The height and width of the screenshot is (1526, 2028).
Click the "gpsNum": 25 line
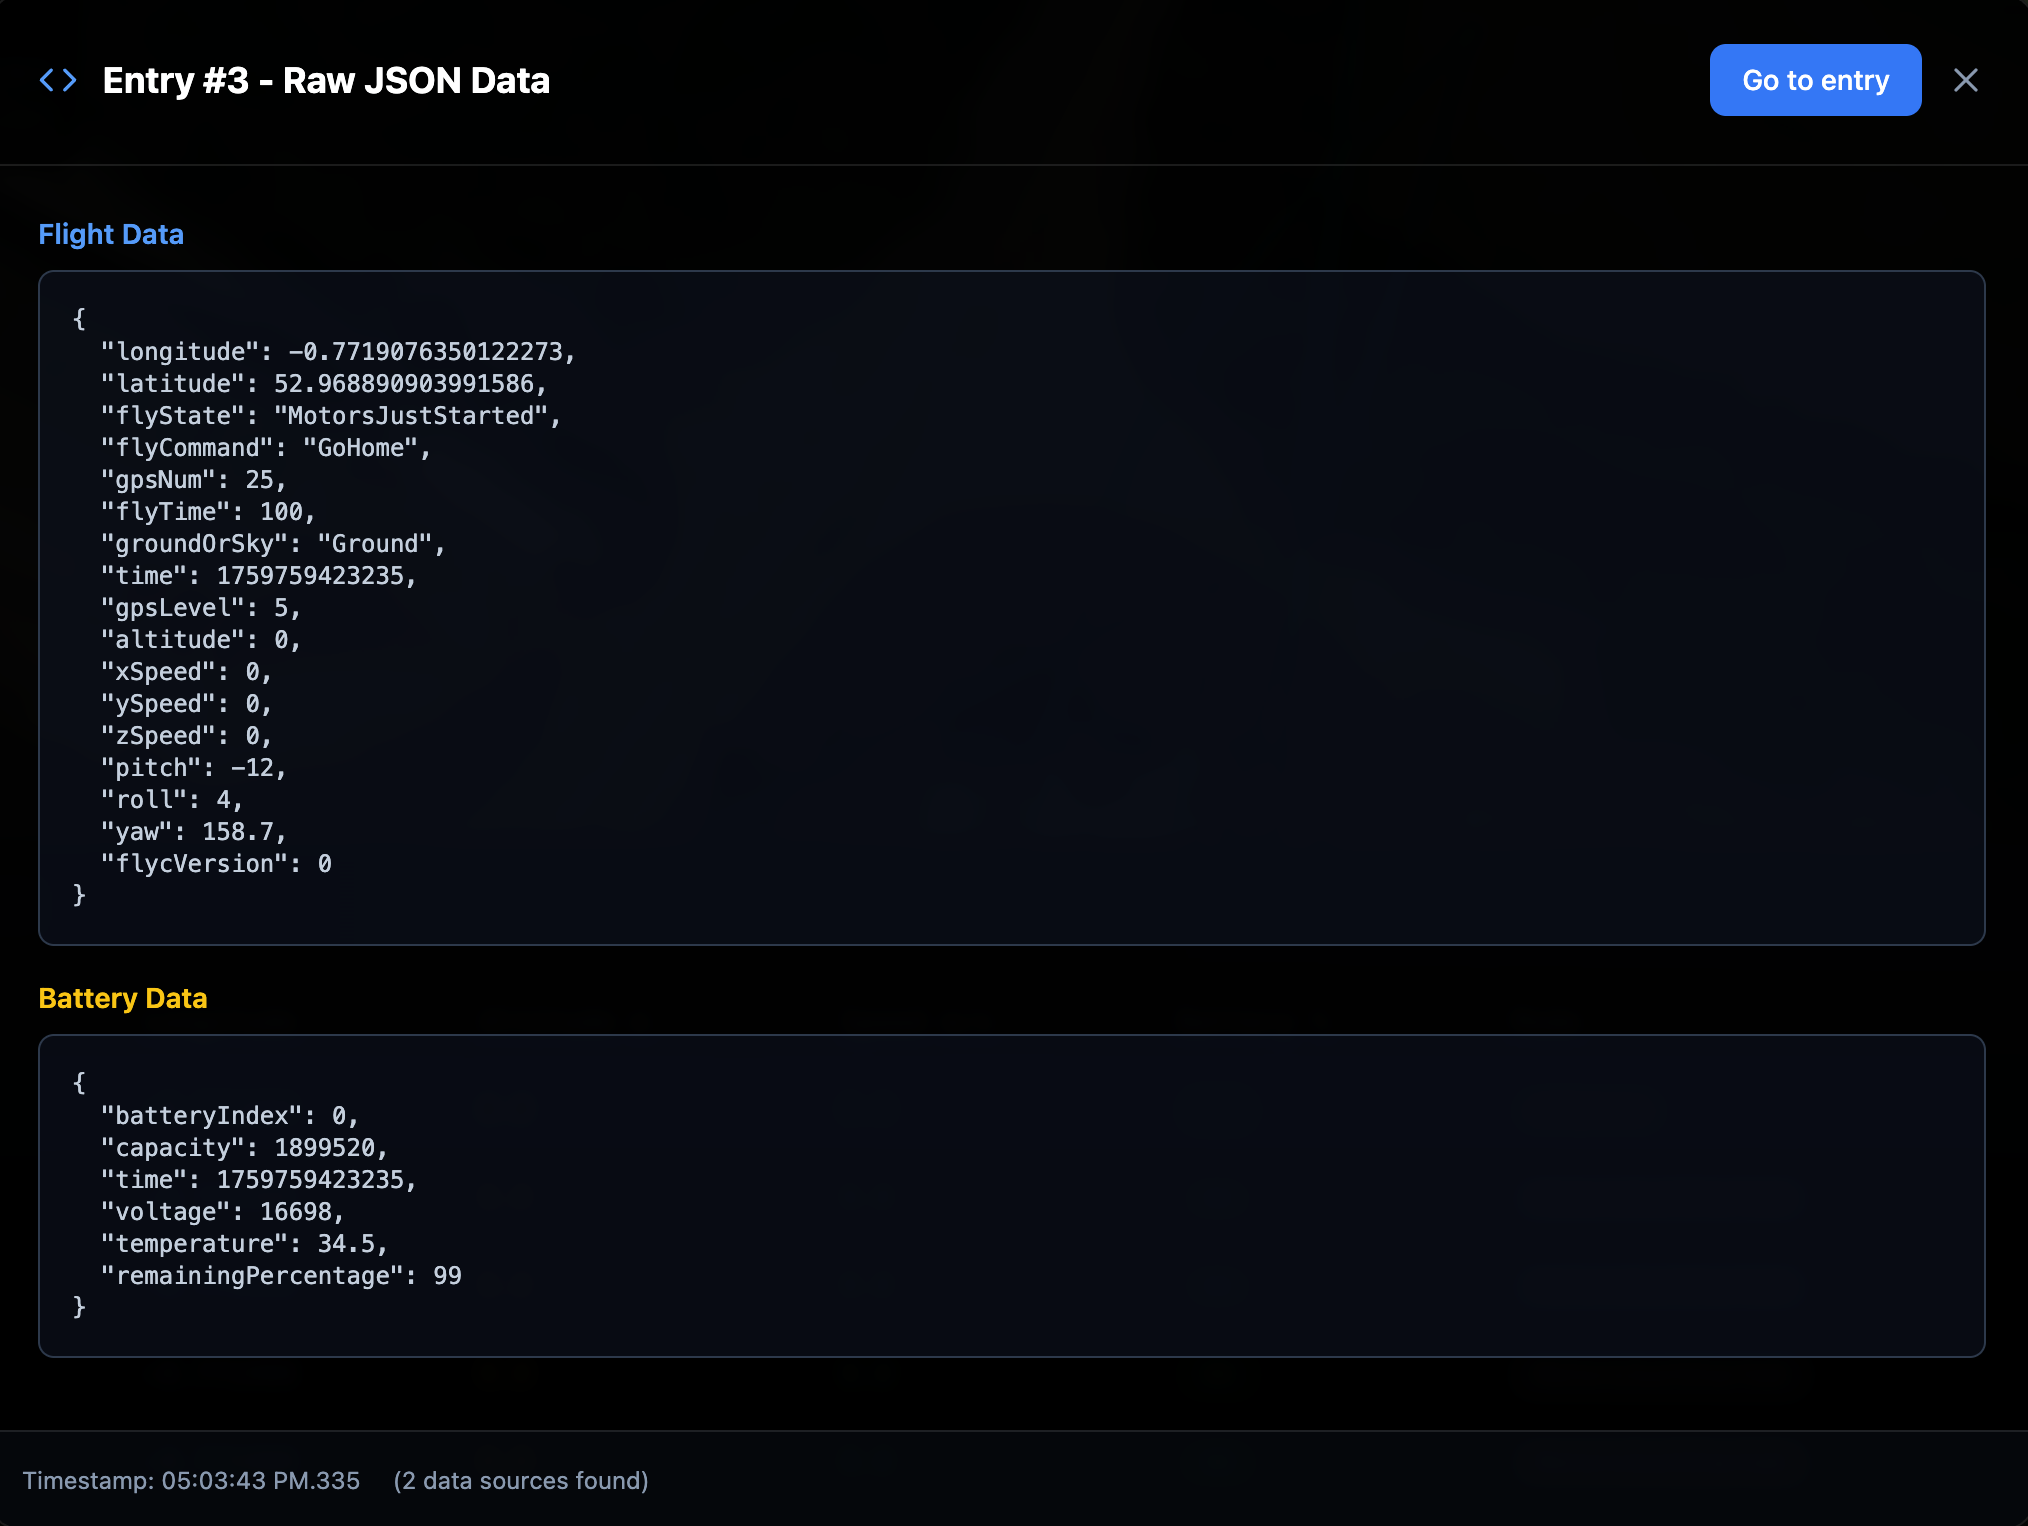pyautogui.click(x=193, y=480)
